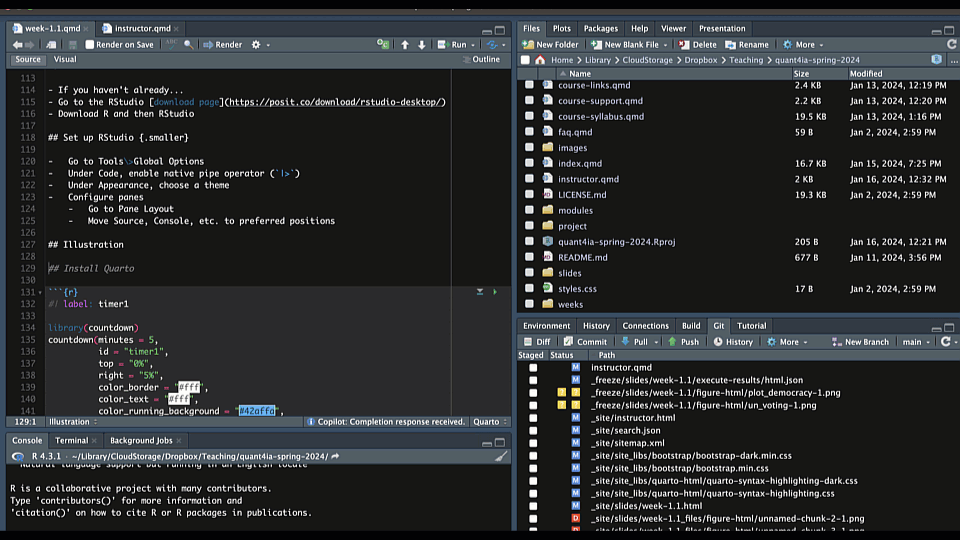Image resolution: width=960 pixels, height=540 pixels.
Task: Go to Home directory icon in Files
Action: (539, 60)
